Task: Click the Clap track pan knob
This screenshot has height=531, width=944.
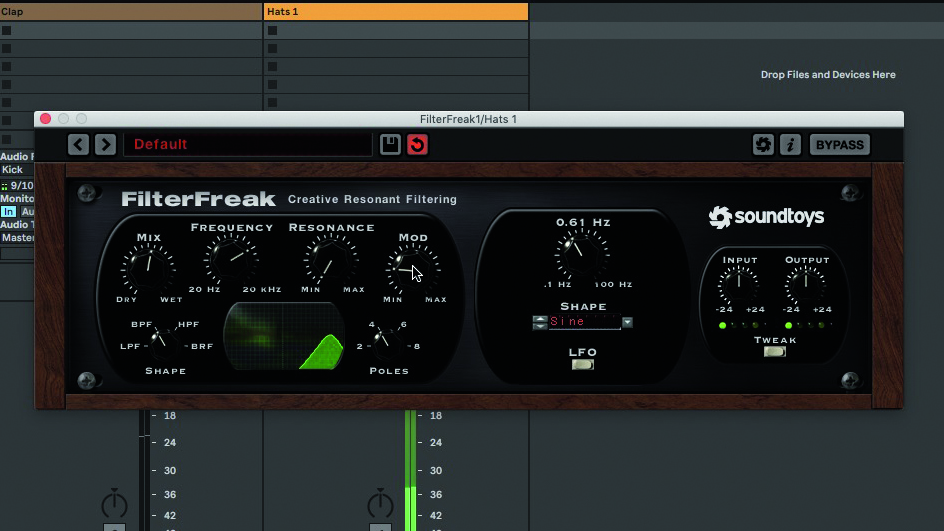Action: (x=114, y=504)
